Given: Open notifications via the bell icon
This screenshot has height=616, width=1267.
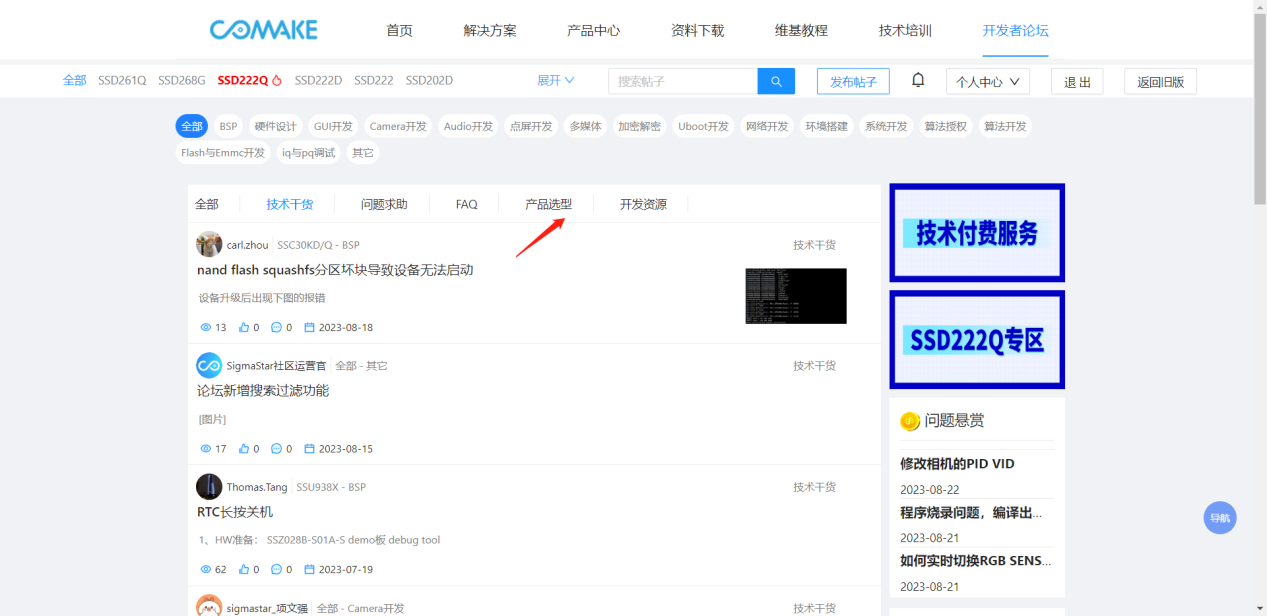Looking at the screenshot, I should coord(918,80).
